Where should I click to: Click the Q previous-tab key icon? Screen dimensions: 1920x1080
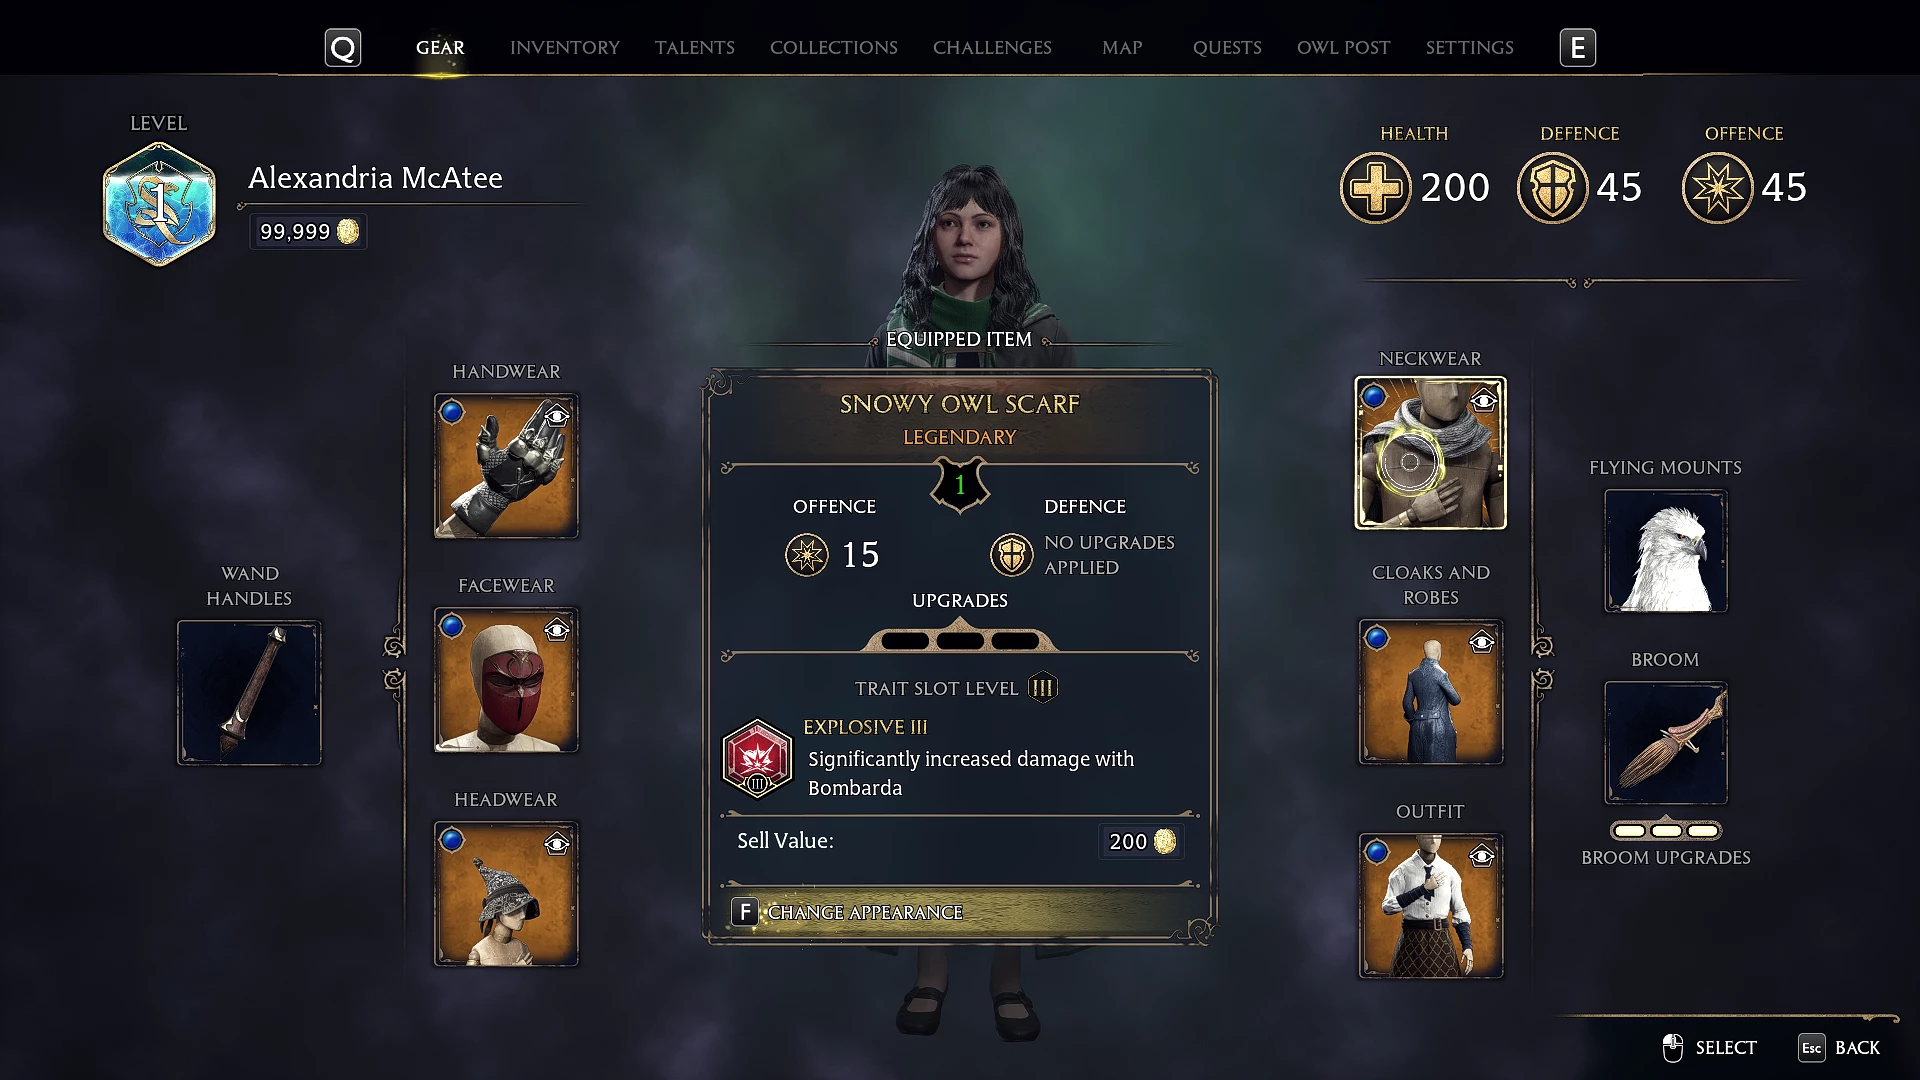point(343,47)
